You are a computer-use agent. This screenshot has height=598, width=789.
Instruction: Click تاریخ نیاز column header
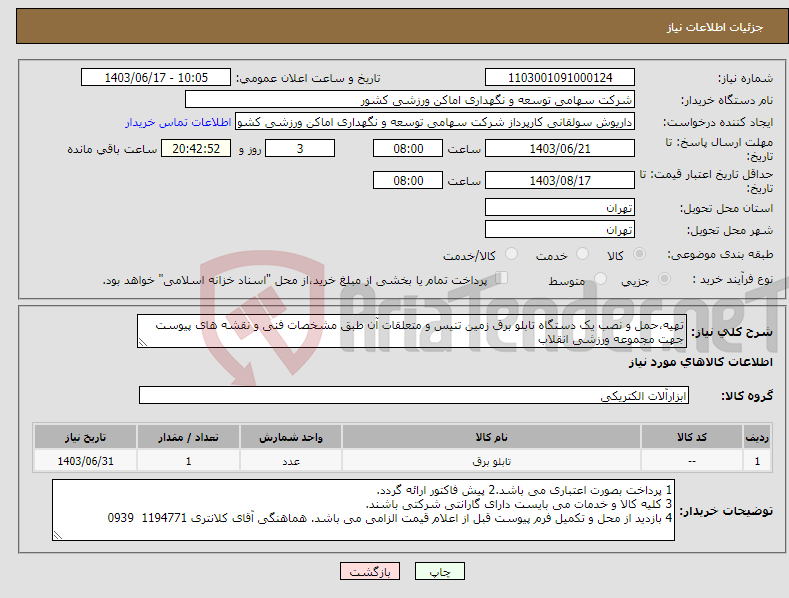point(86,437)
